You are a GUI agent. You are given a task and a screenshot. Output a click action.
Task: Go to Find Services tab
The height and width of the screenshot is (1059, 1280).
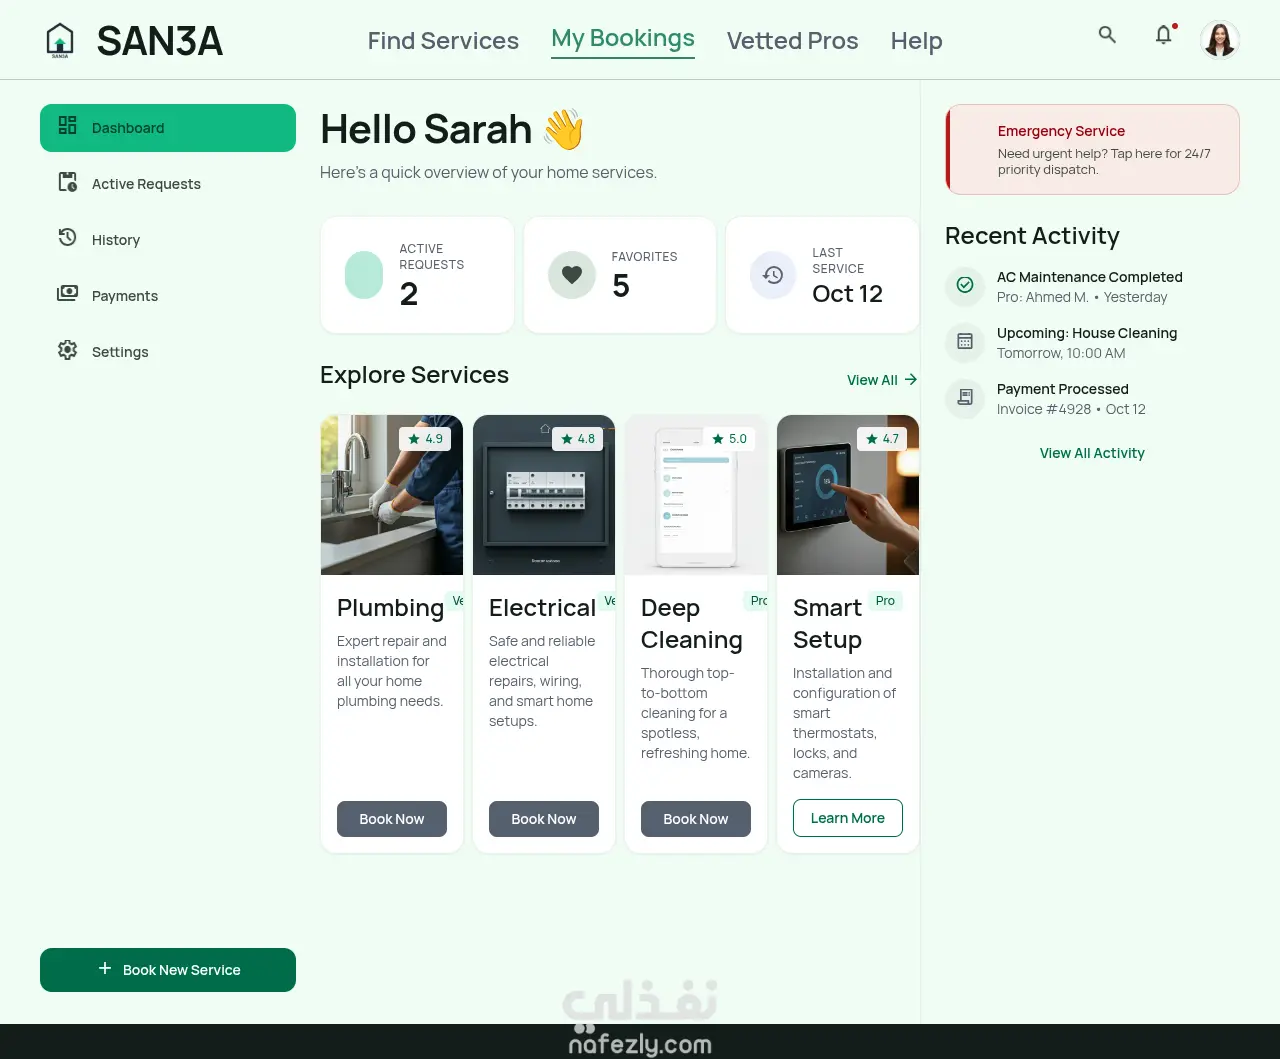[443, 41]
